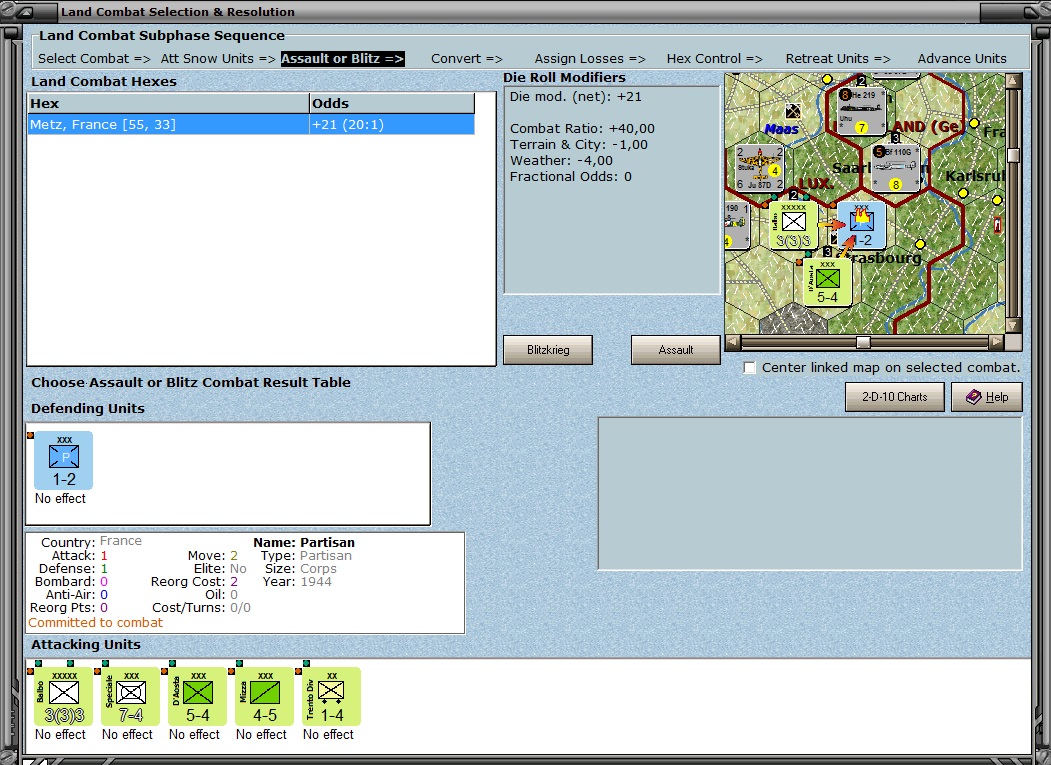Go to Assign Losses subphase
The image size is (1051, 765).
[x=590, y=59]
